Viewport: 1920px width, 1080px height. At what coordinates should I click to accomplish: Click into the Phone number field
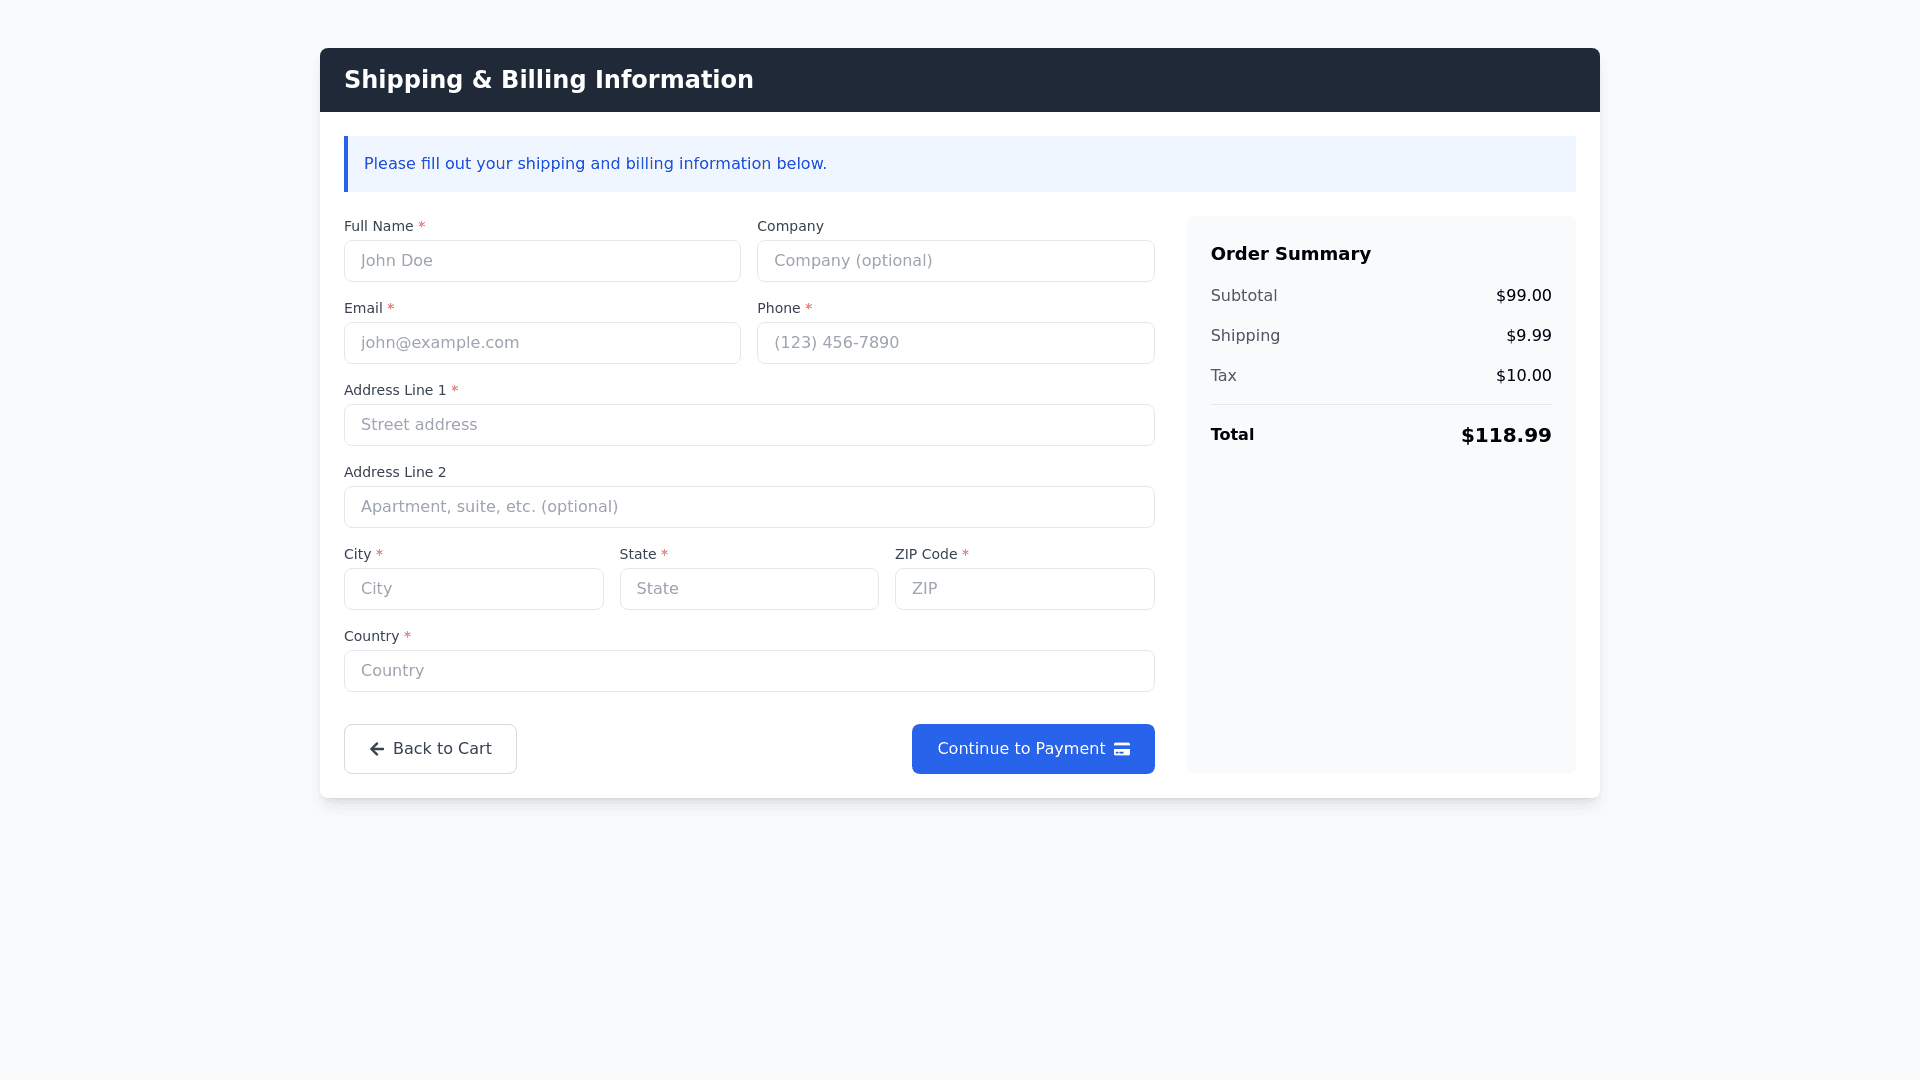coord(955,343)
